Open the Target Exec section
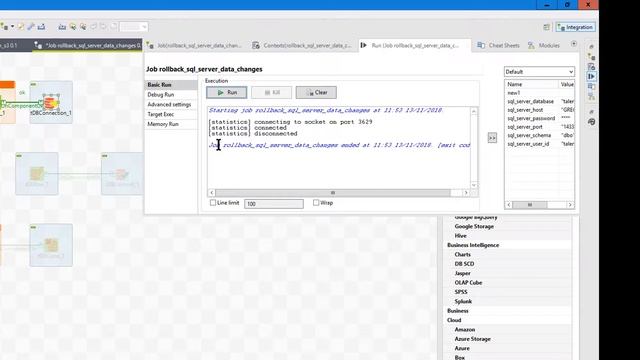This screenshot has width=640, height=360. pyautogui.click(x=171, y=114)
